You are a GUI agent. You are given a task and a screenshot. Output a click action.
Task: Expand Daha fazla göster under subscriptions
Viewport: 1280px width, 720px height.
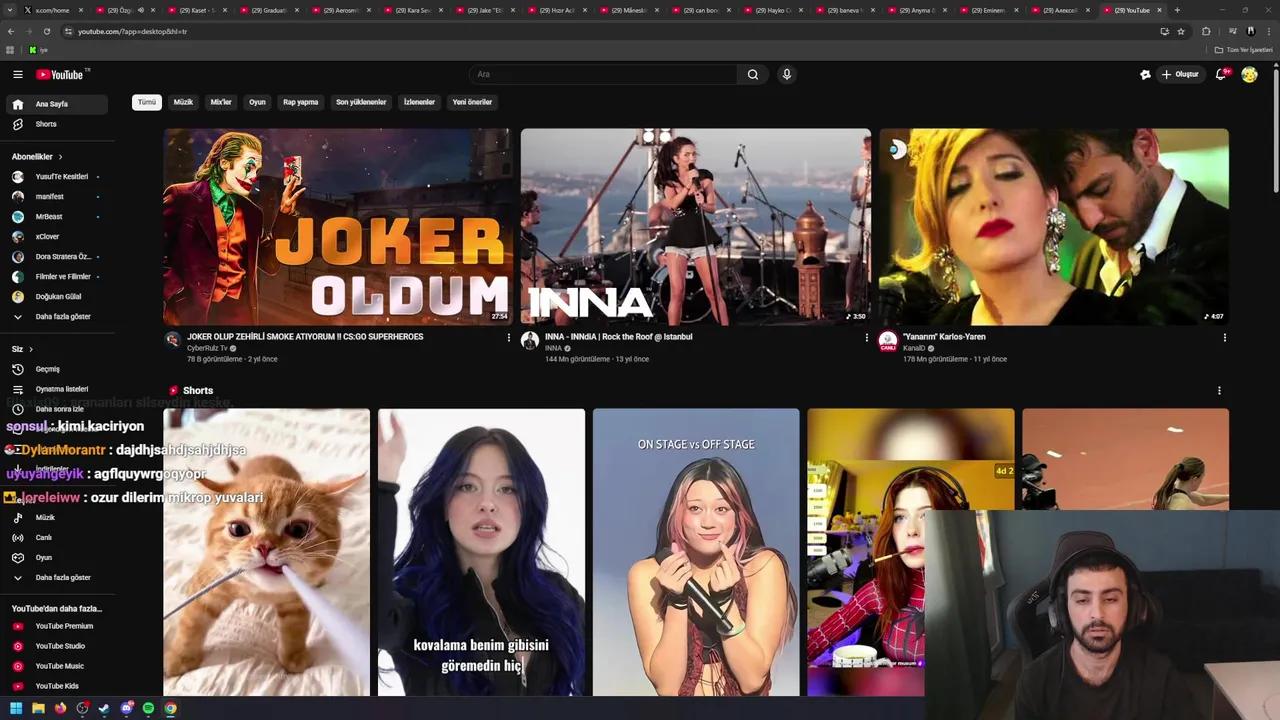tap(55, 317)
